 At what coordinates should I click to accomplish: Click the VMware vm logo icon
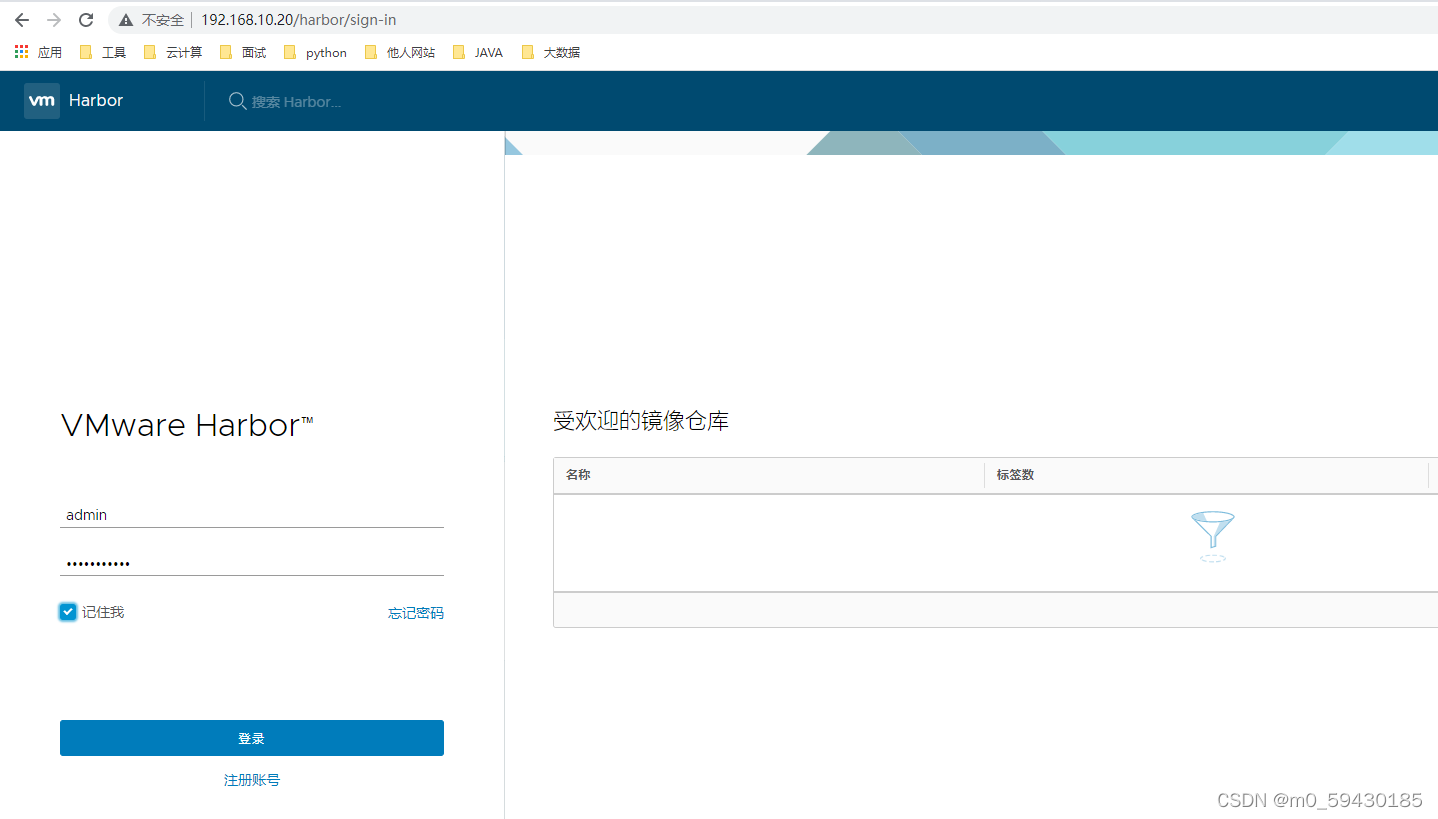42,101
